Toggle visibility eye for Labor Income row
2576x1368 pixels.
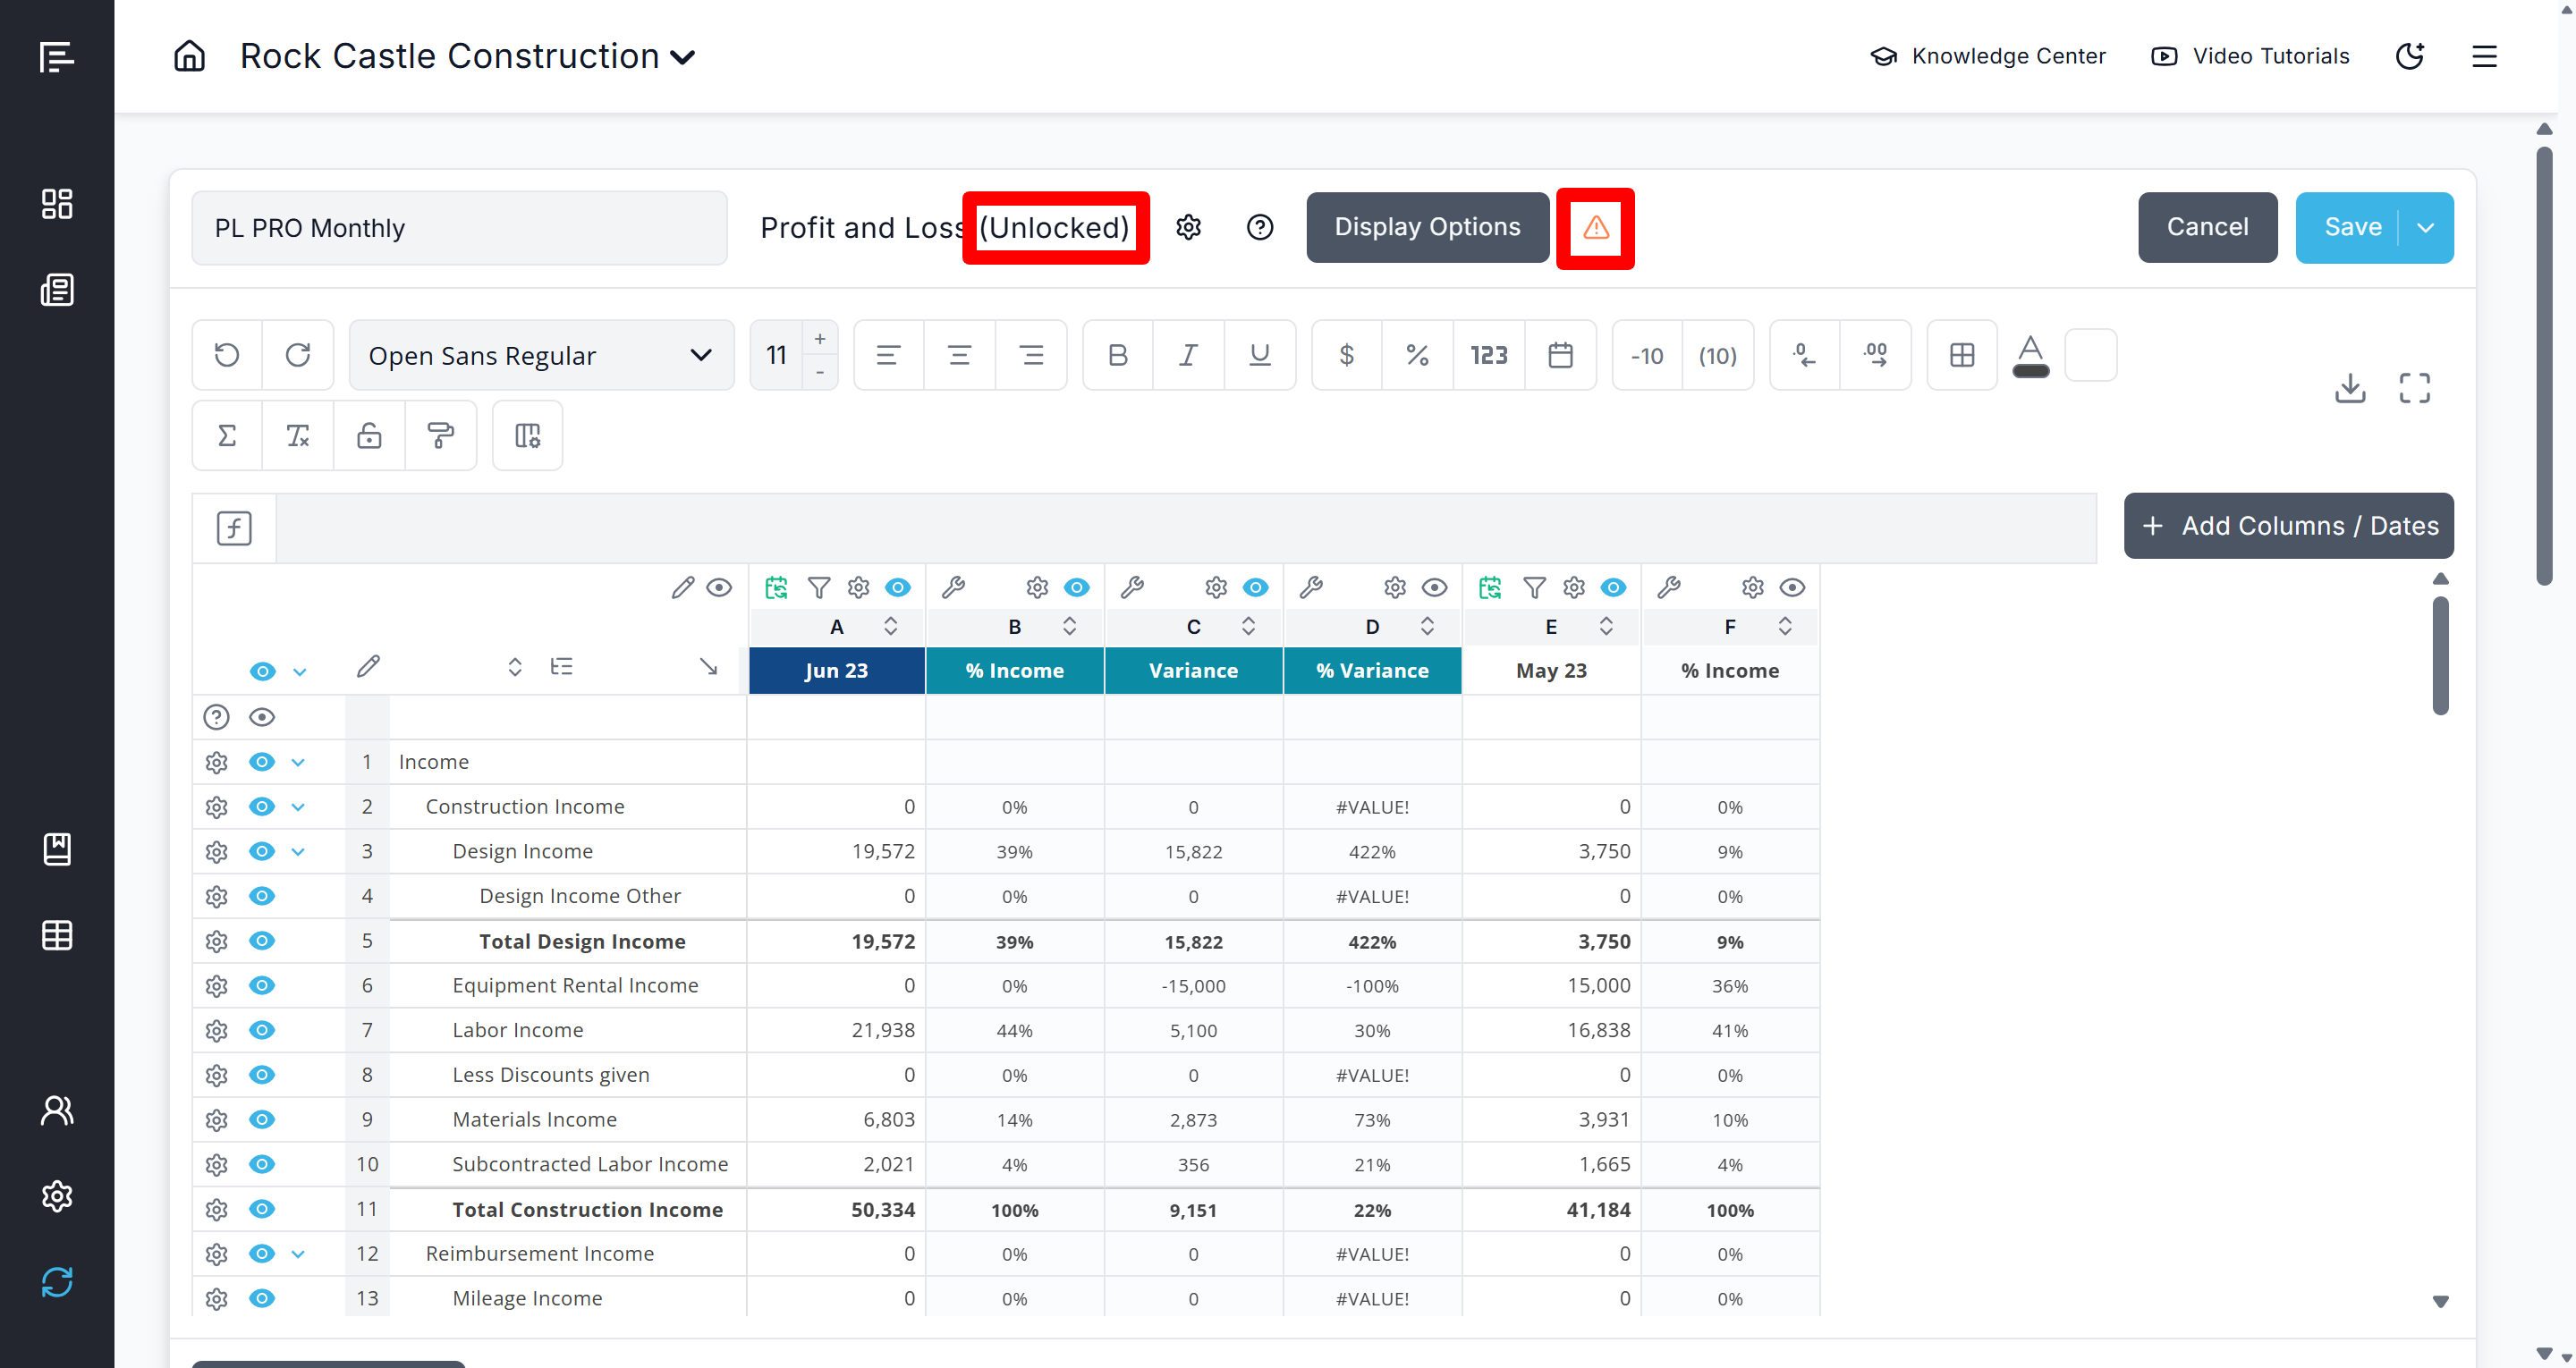(x=262, y=1030)
